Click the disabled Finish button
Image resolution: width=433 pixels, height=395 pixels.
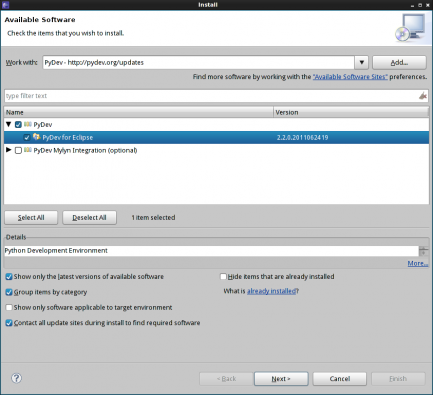[398, 379]
